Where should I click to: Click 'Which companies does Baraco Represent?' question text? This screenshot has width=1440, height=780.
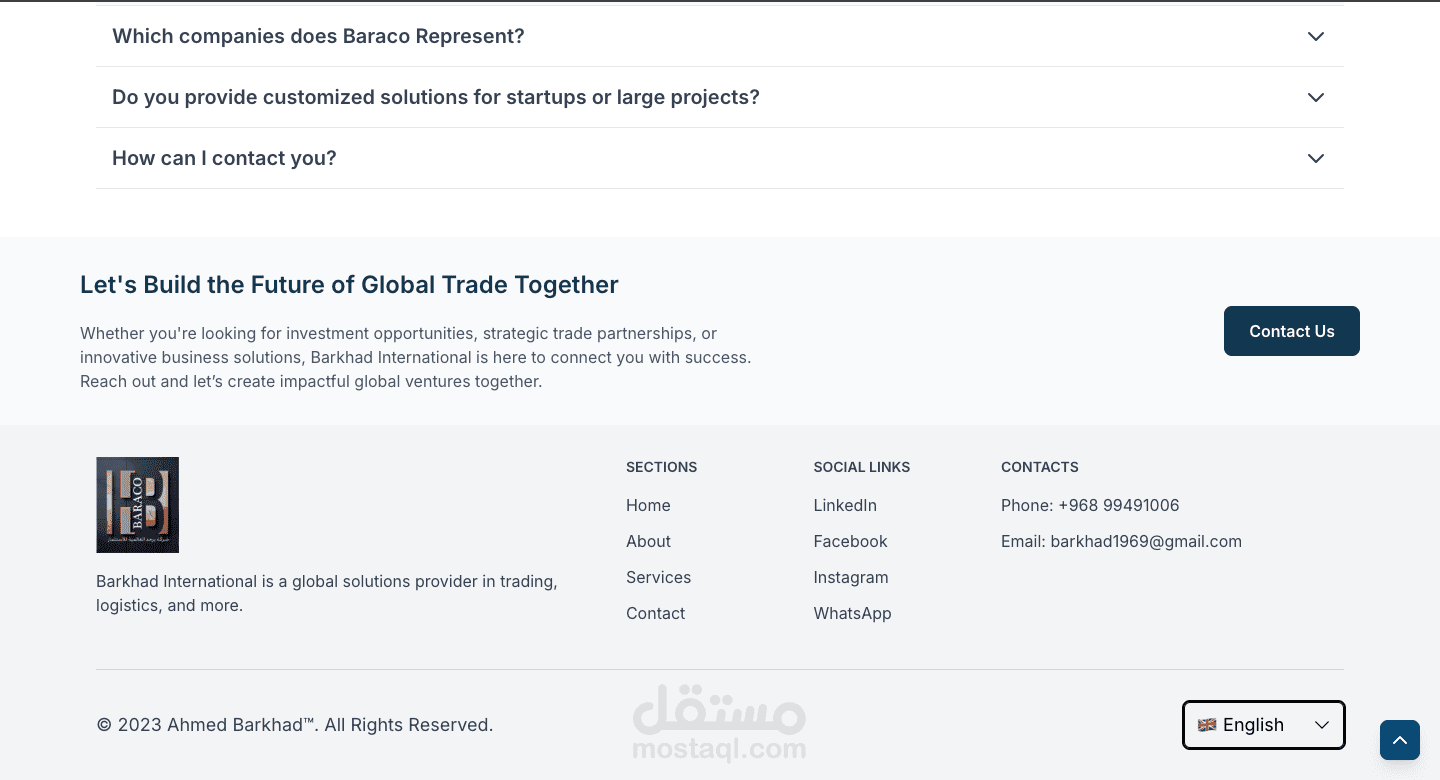tap(318, 37)
